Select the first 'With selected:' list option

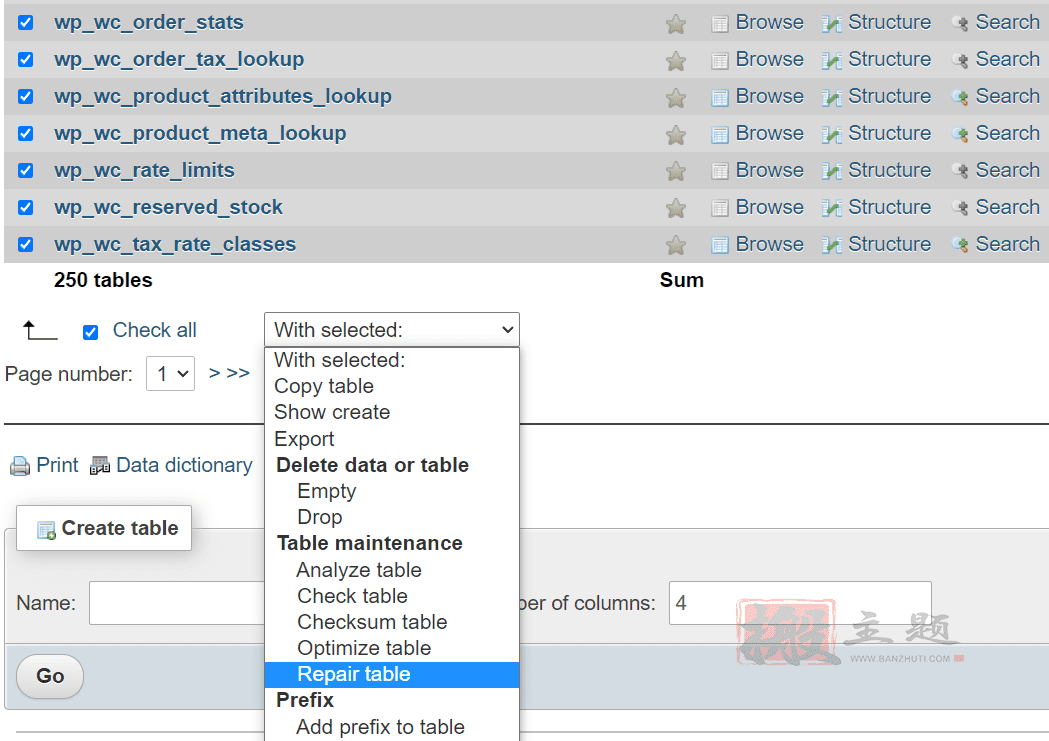point(392,360)
